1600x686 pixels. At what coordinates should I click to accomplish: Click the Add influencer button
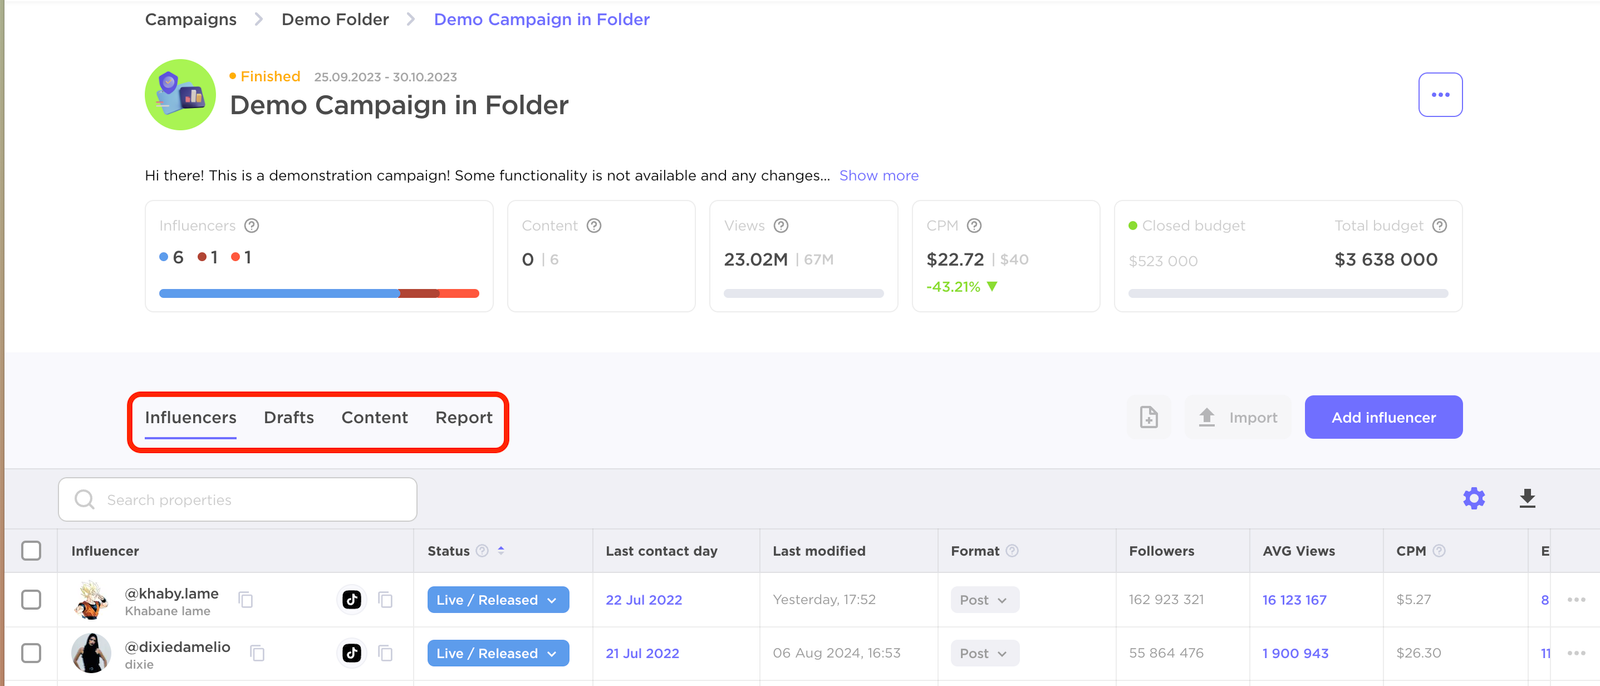tap(1383, 417)
